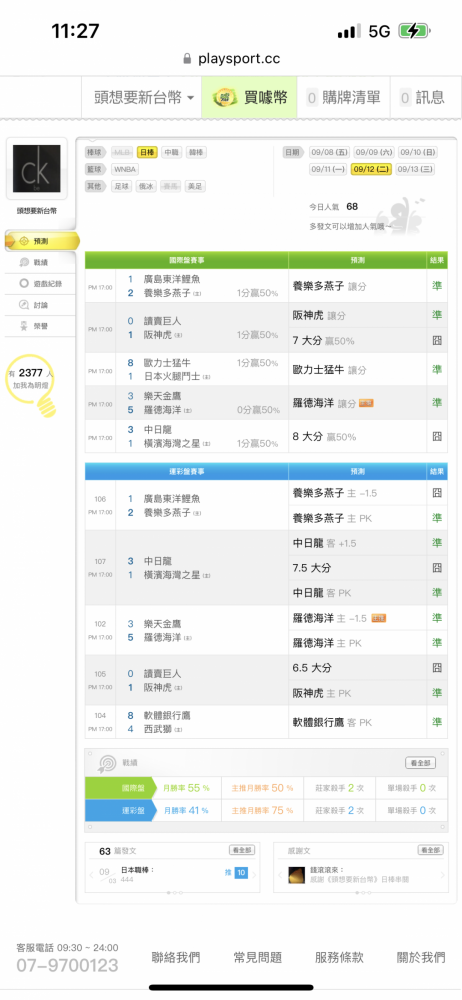Choose date 09/13 (三)
Viewport: 462px width, 1000px height.
[x=416, y=169]
